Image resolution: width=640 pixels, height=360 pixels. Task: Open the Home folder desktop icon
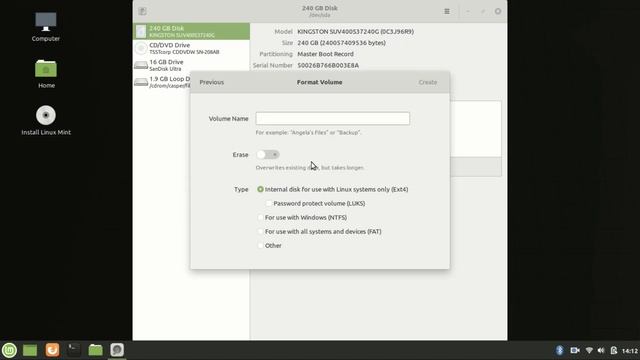tap(46, 73)
